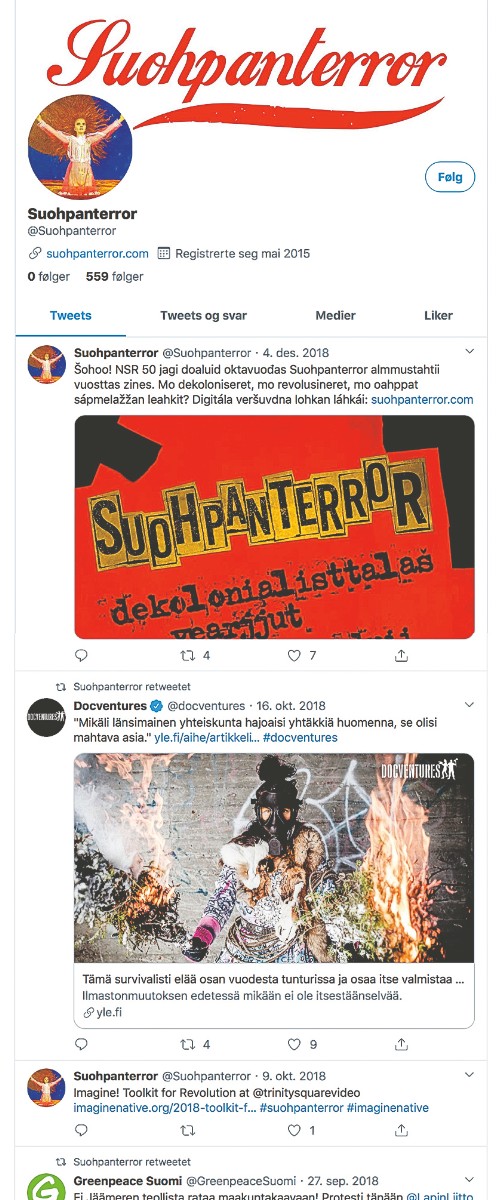Screen dimensions: 499x1200
Task: Switch to the Tweets og svar tab
Action: coord(204,315)
